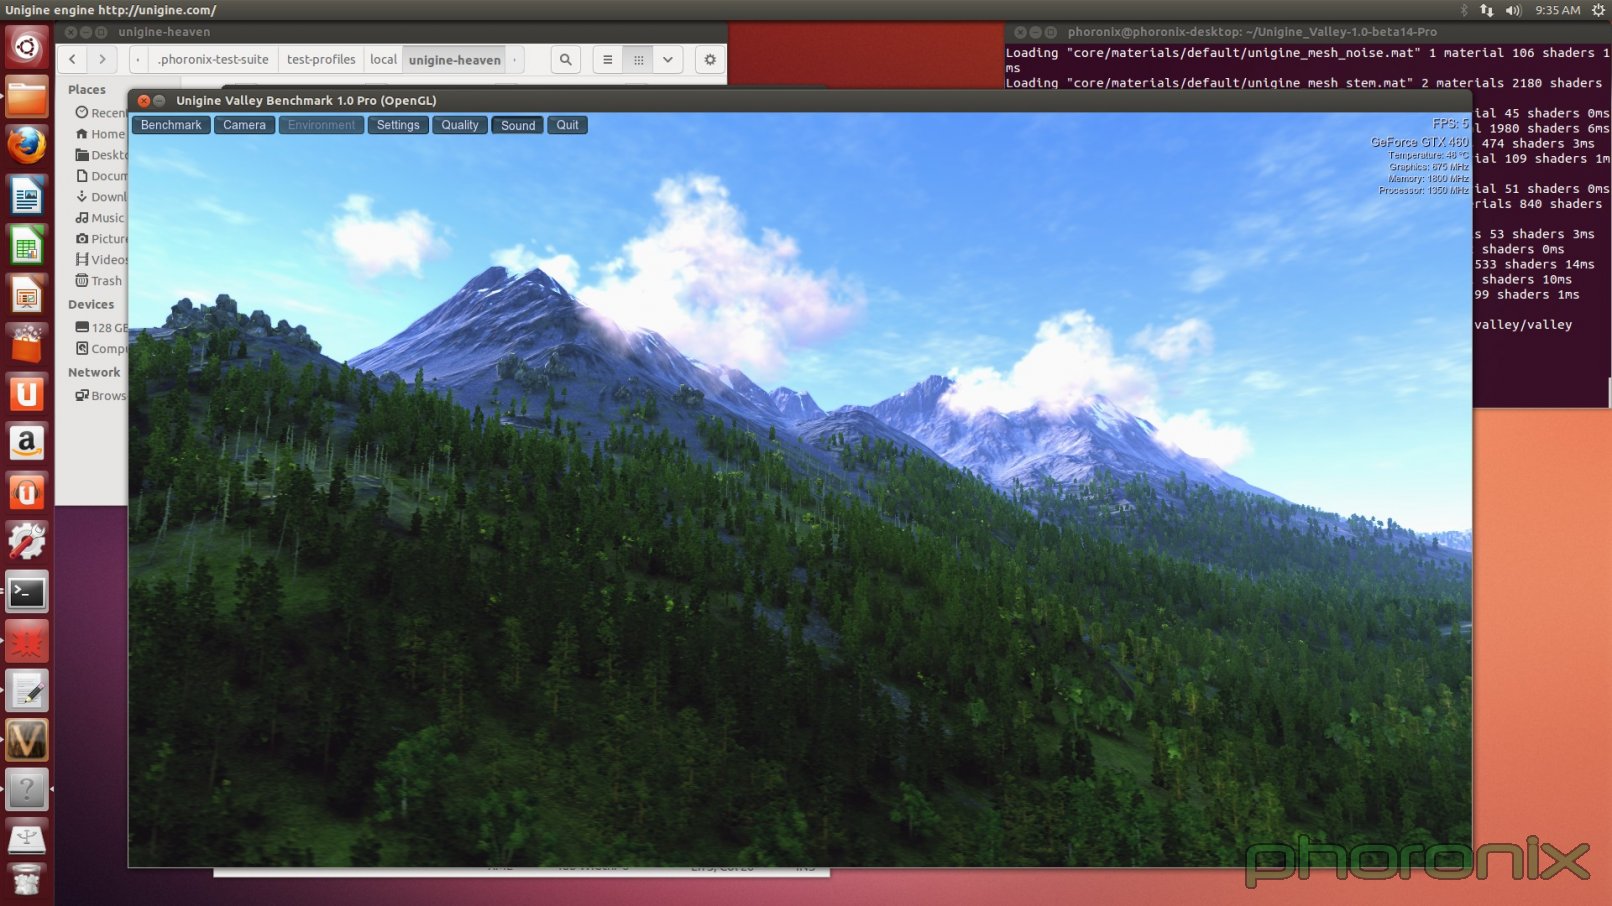Open Documents in Places sidebar

(x=100, y=176)
